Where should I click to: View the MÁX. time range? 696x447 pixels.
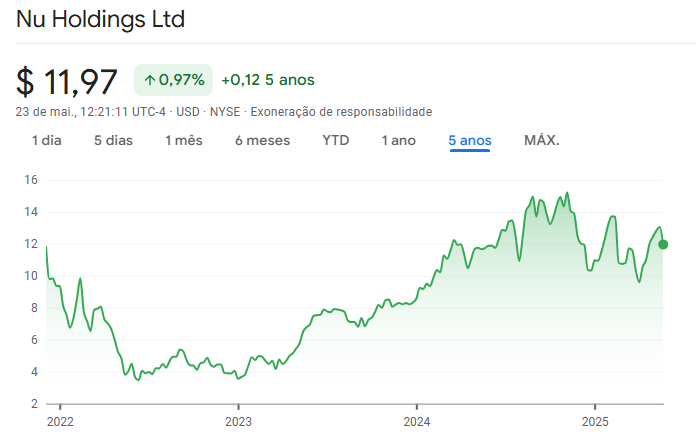coord(542,140)
